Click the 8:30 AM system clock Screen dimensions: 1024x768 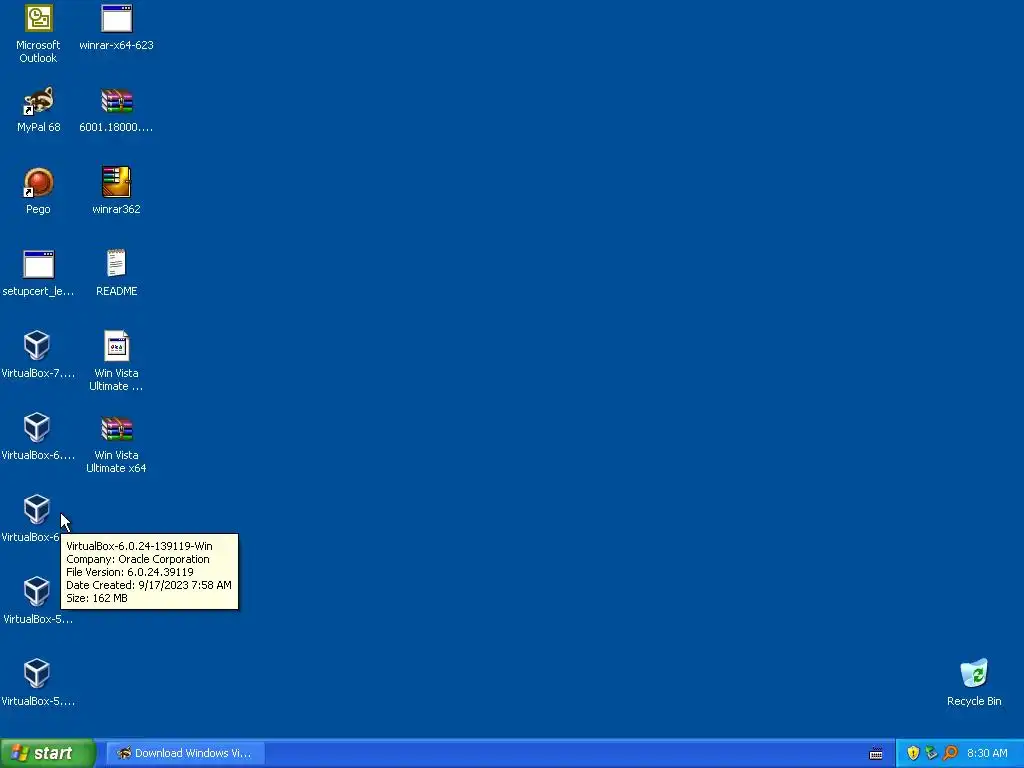[987, 753]
